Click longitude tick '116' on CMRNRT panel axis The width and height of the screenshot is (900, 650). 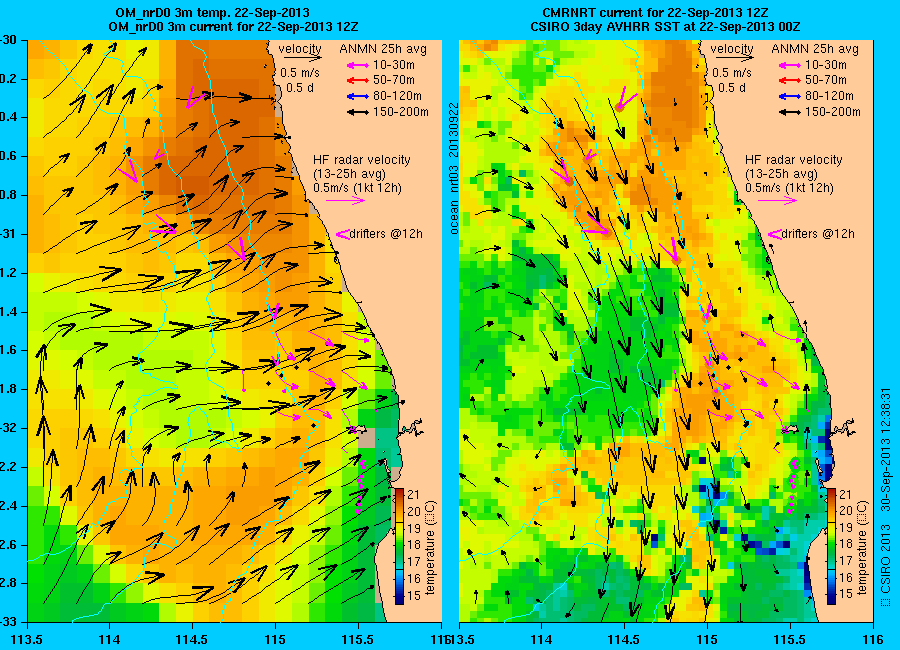pyautogui.click(x=873, y=639)
